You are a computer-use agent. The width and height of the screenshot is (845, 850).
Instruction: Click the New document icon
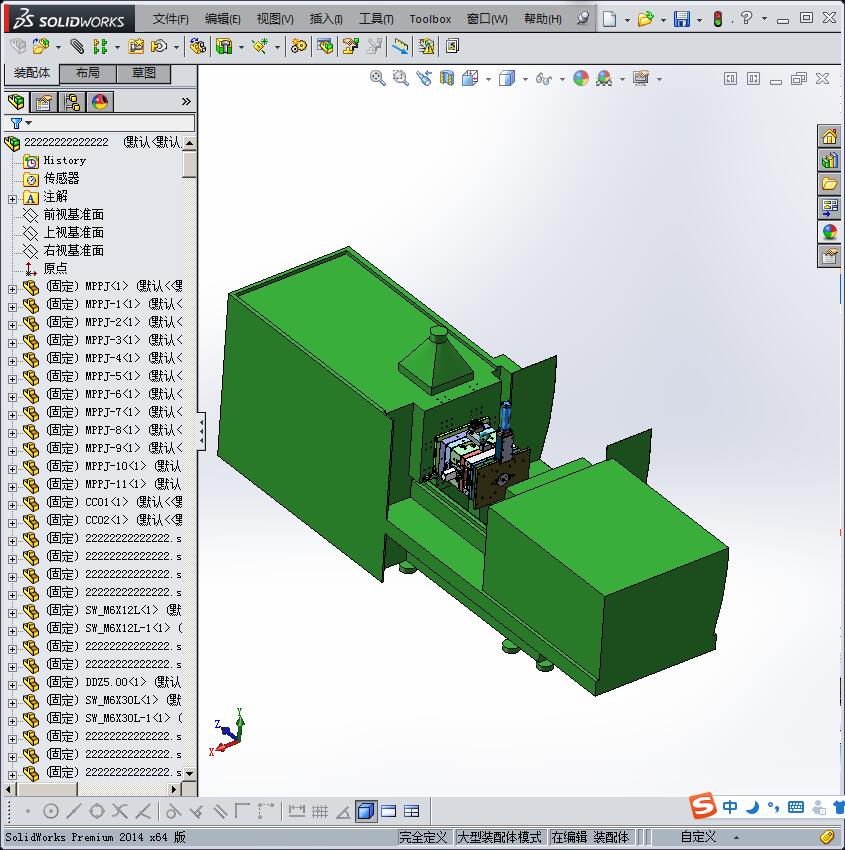coord(610,19)
